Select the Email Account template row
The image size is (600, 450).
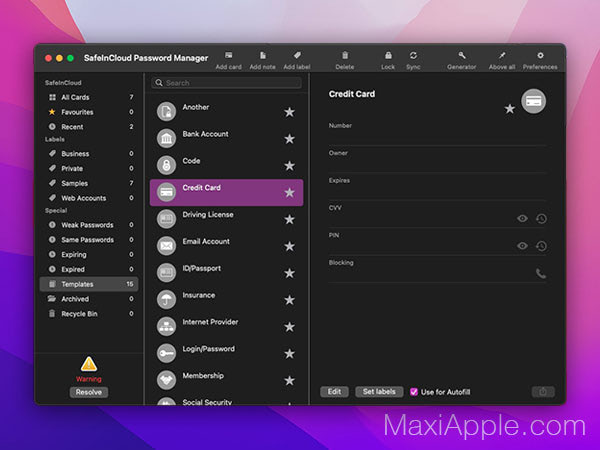(x=227, y=246)
